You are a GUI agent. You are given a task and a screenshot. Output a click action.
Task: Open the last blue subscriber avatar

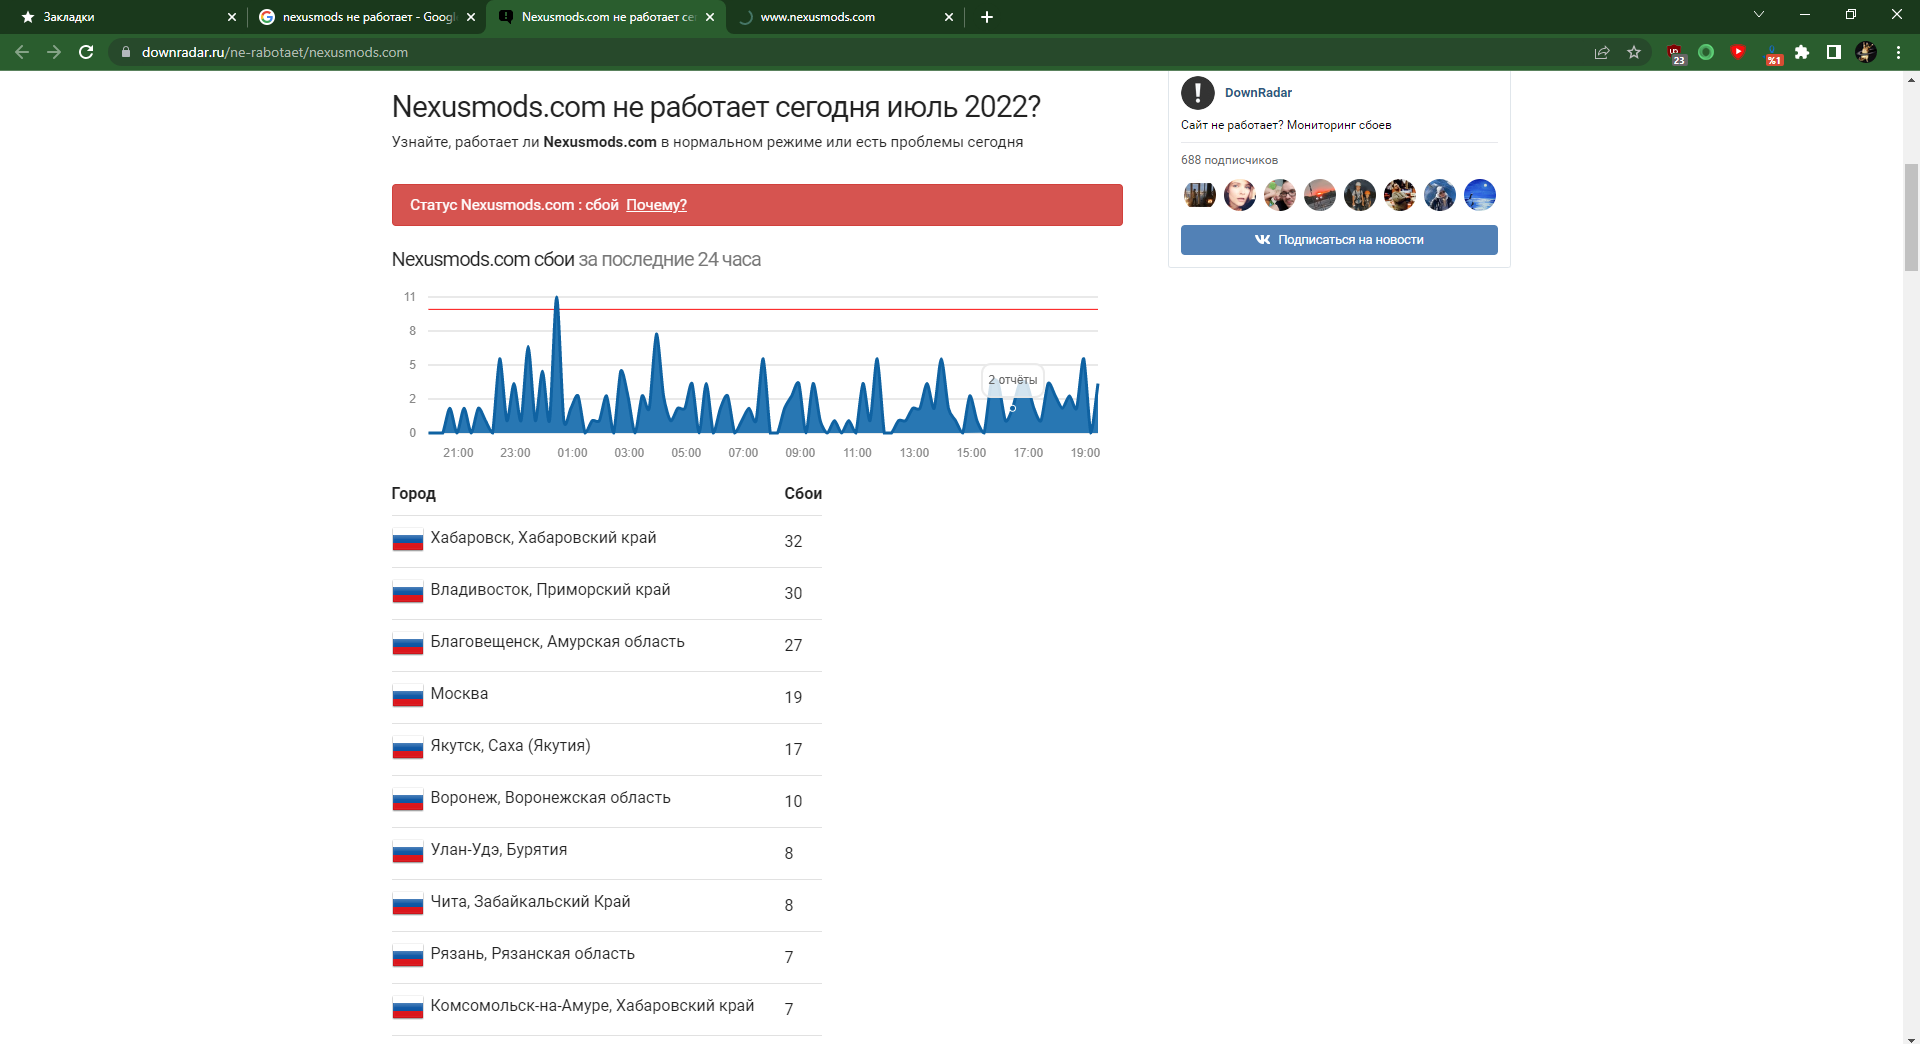[x=1480, y=195]
